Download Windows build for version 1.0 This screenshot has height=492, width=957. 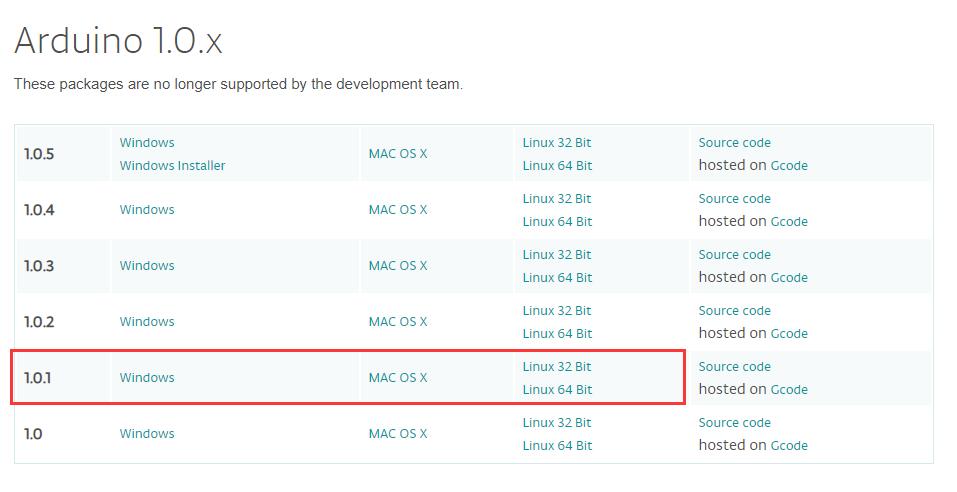pyautogui.click(x=147, y=435)
